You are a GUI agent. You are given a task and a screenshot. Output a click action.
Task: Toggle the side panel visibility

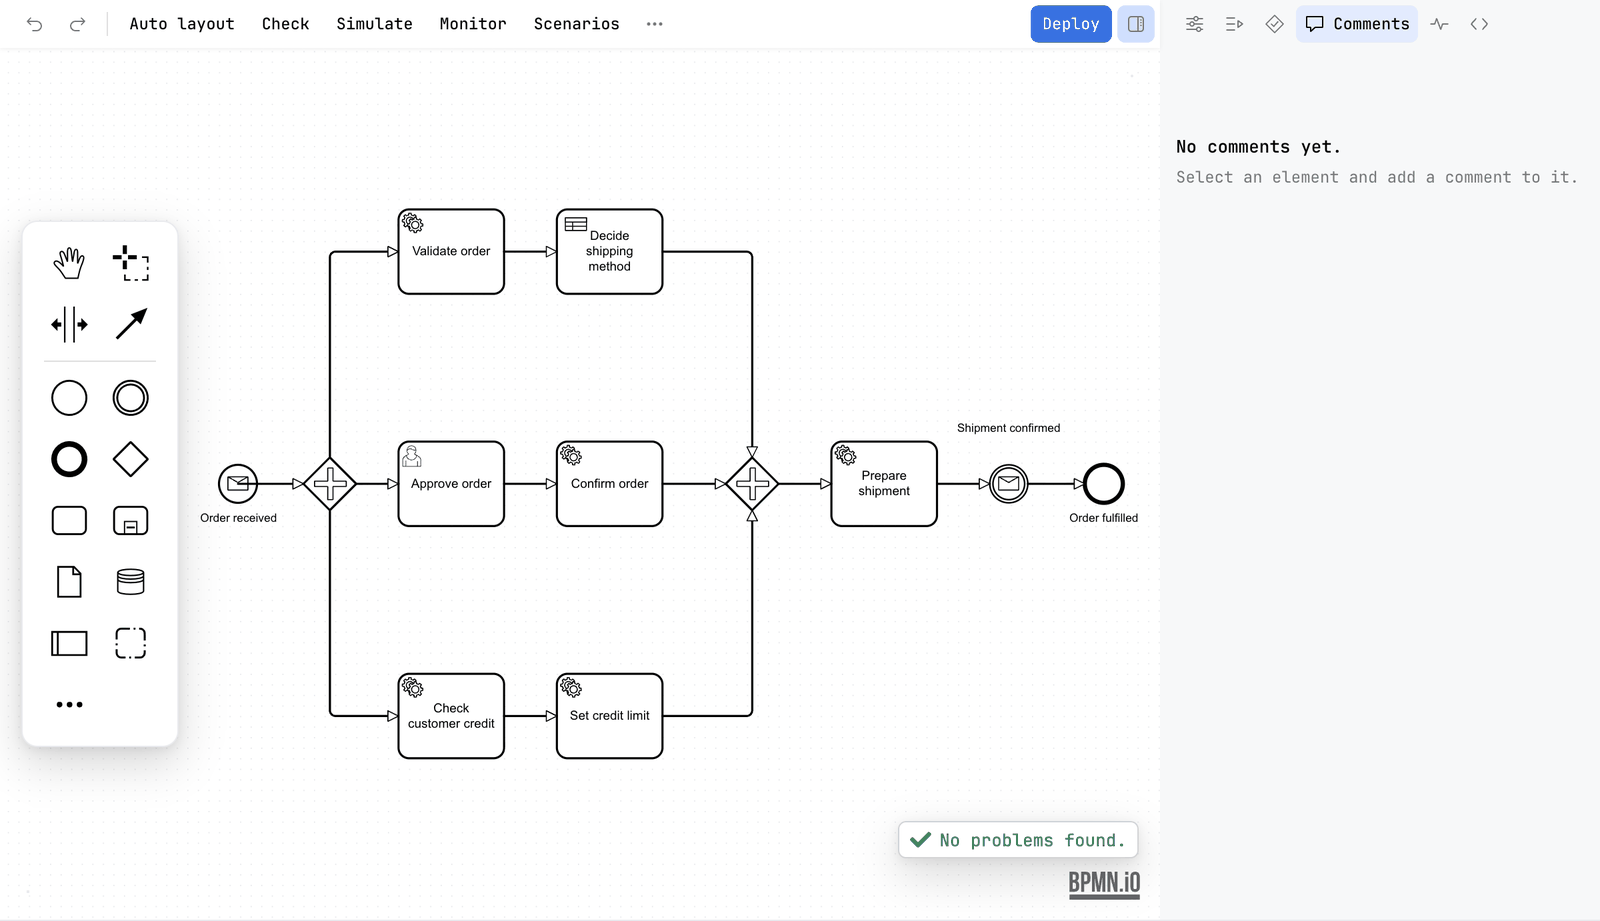point(1136,24)
